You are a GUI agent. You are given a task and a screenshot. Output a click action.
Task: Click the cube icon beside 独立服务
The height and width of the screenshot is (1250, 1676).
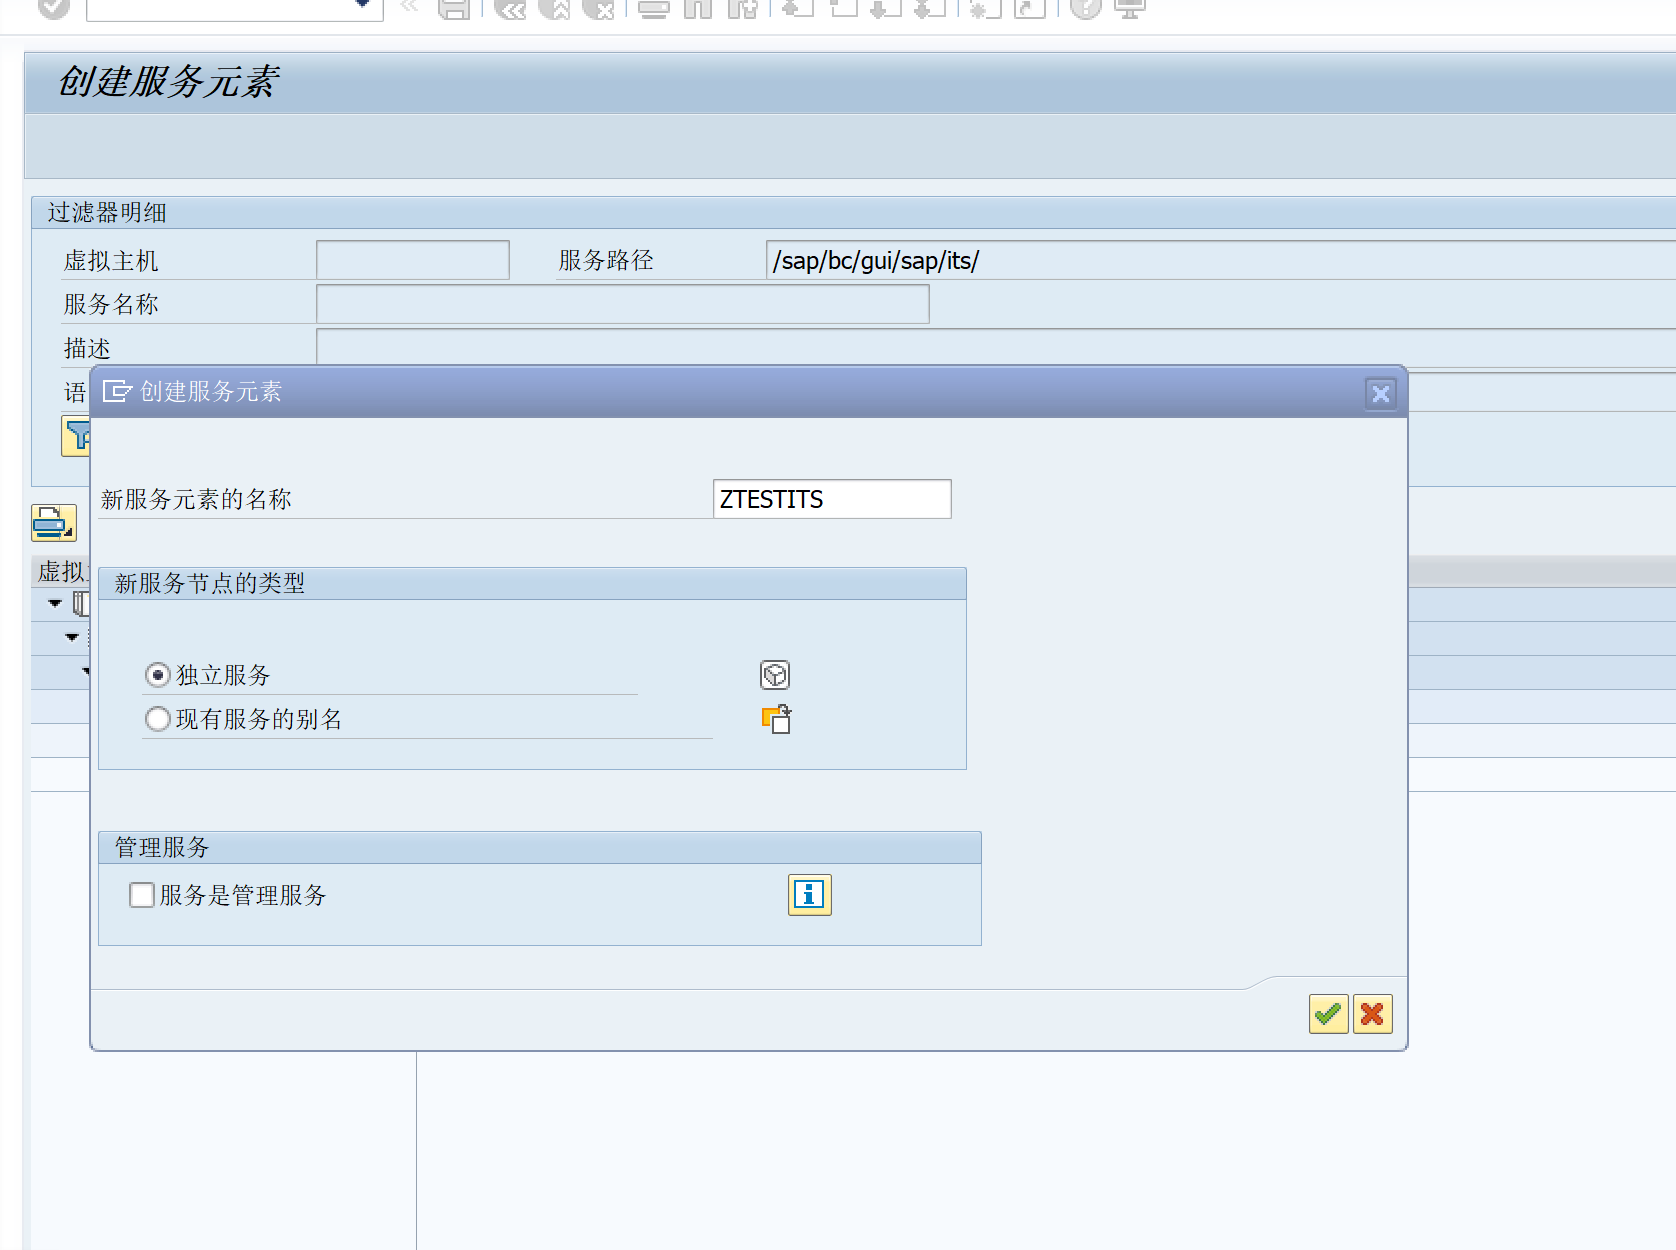774,675
